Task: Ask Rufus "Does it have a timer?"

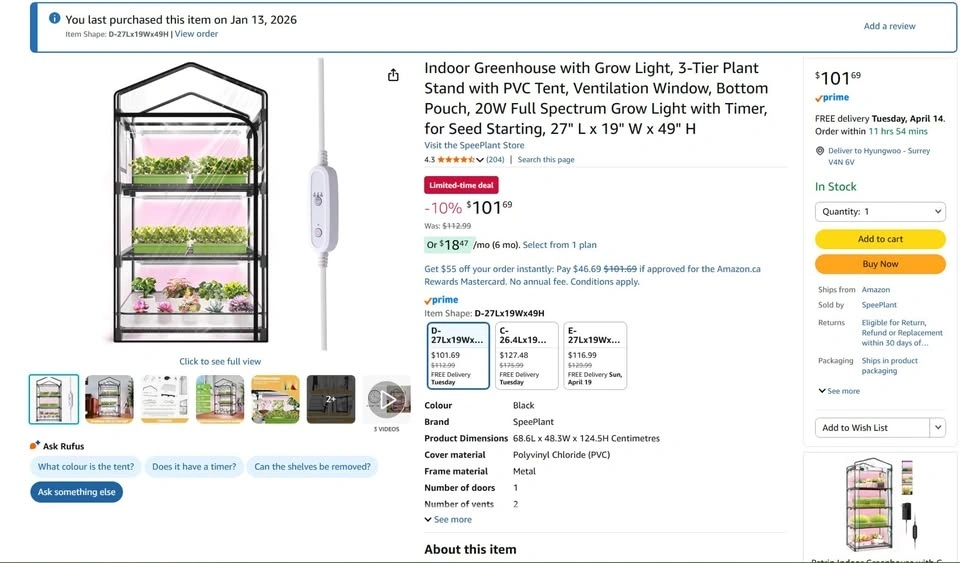Action: pyautogui.click(x=194, y=467)
